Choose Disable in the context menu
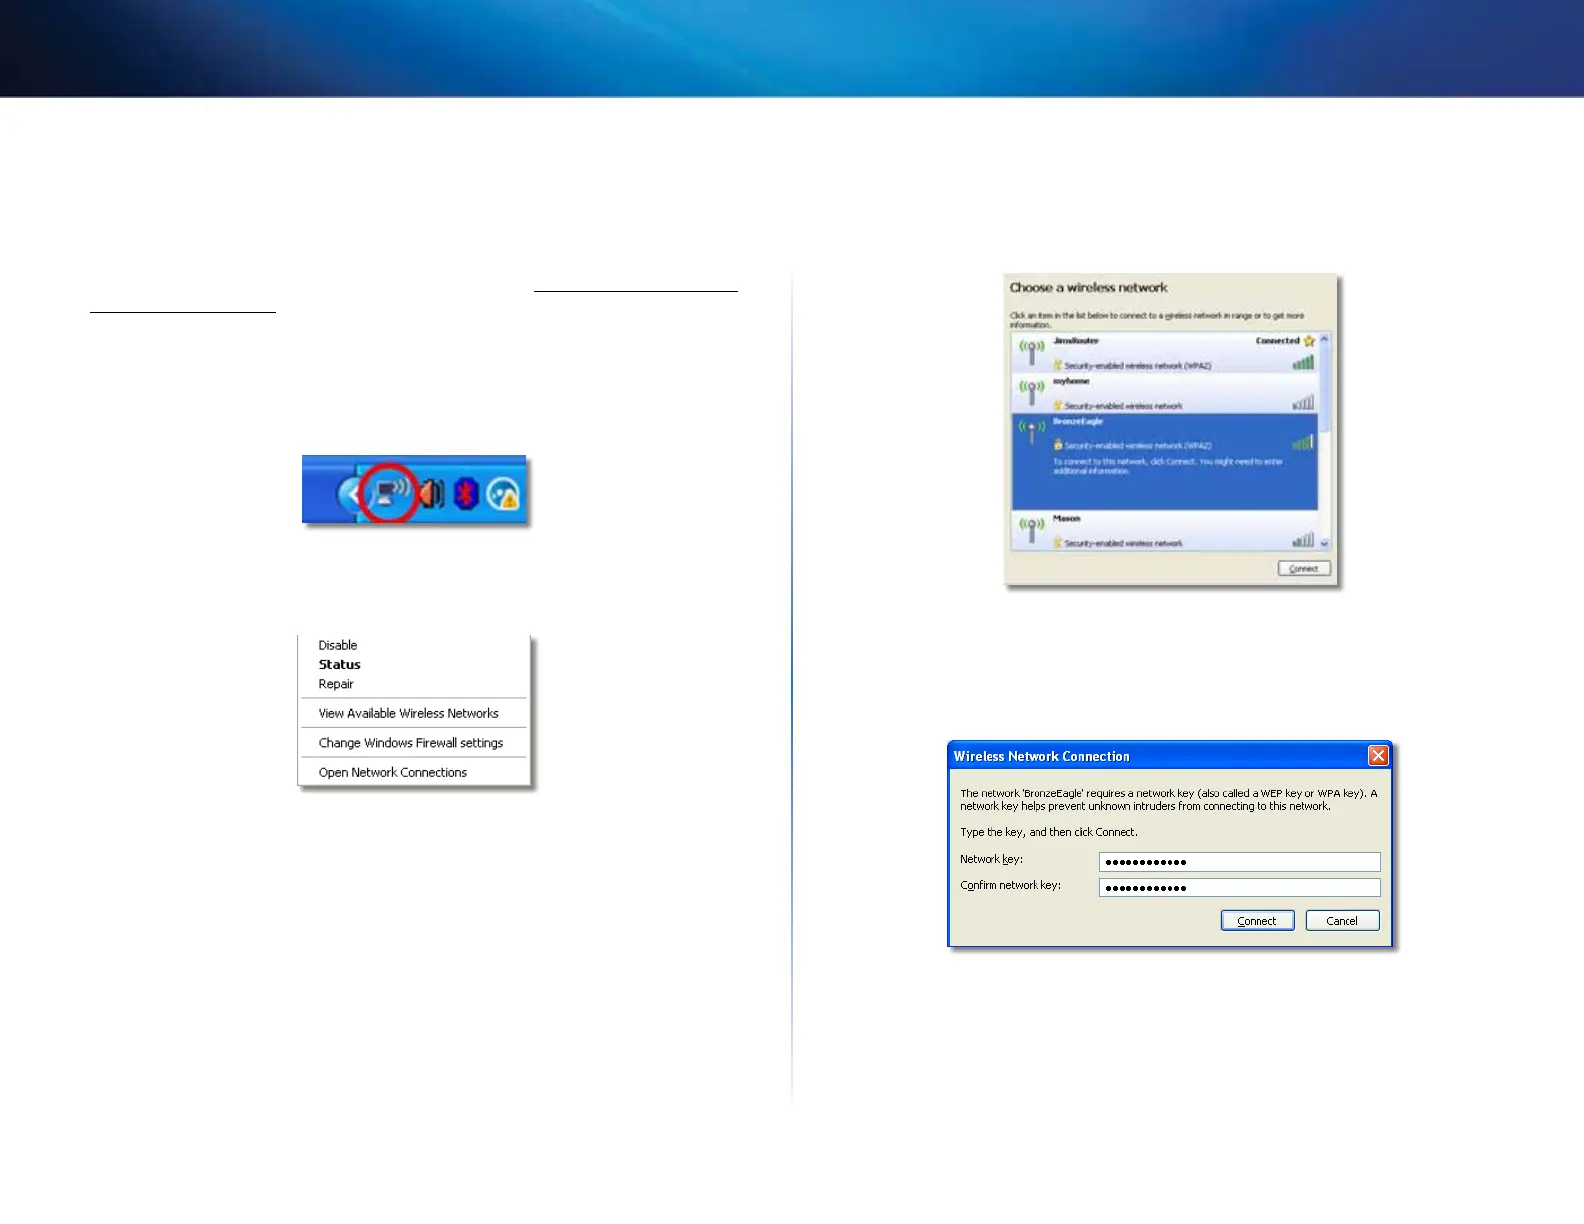 338,645
